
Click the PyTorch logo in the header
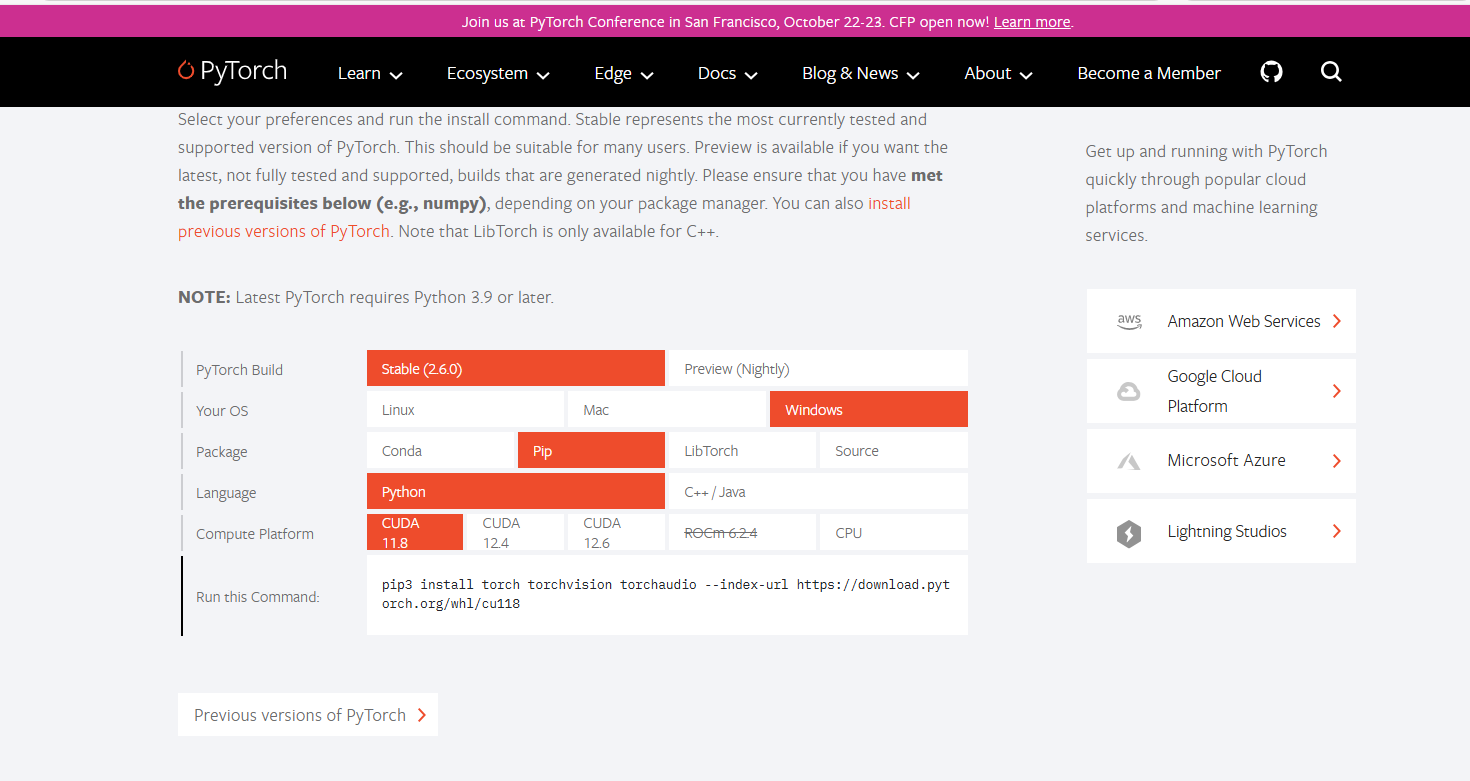232,71
